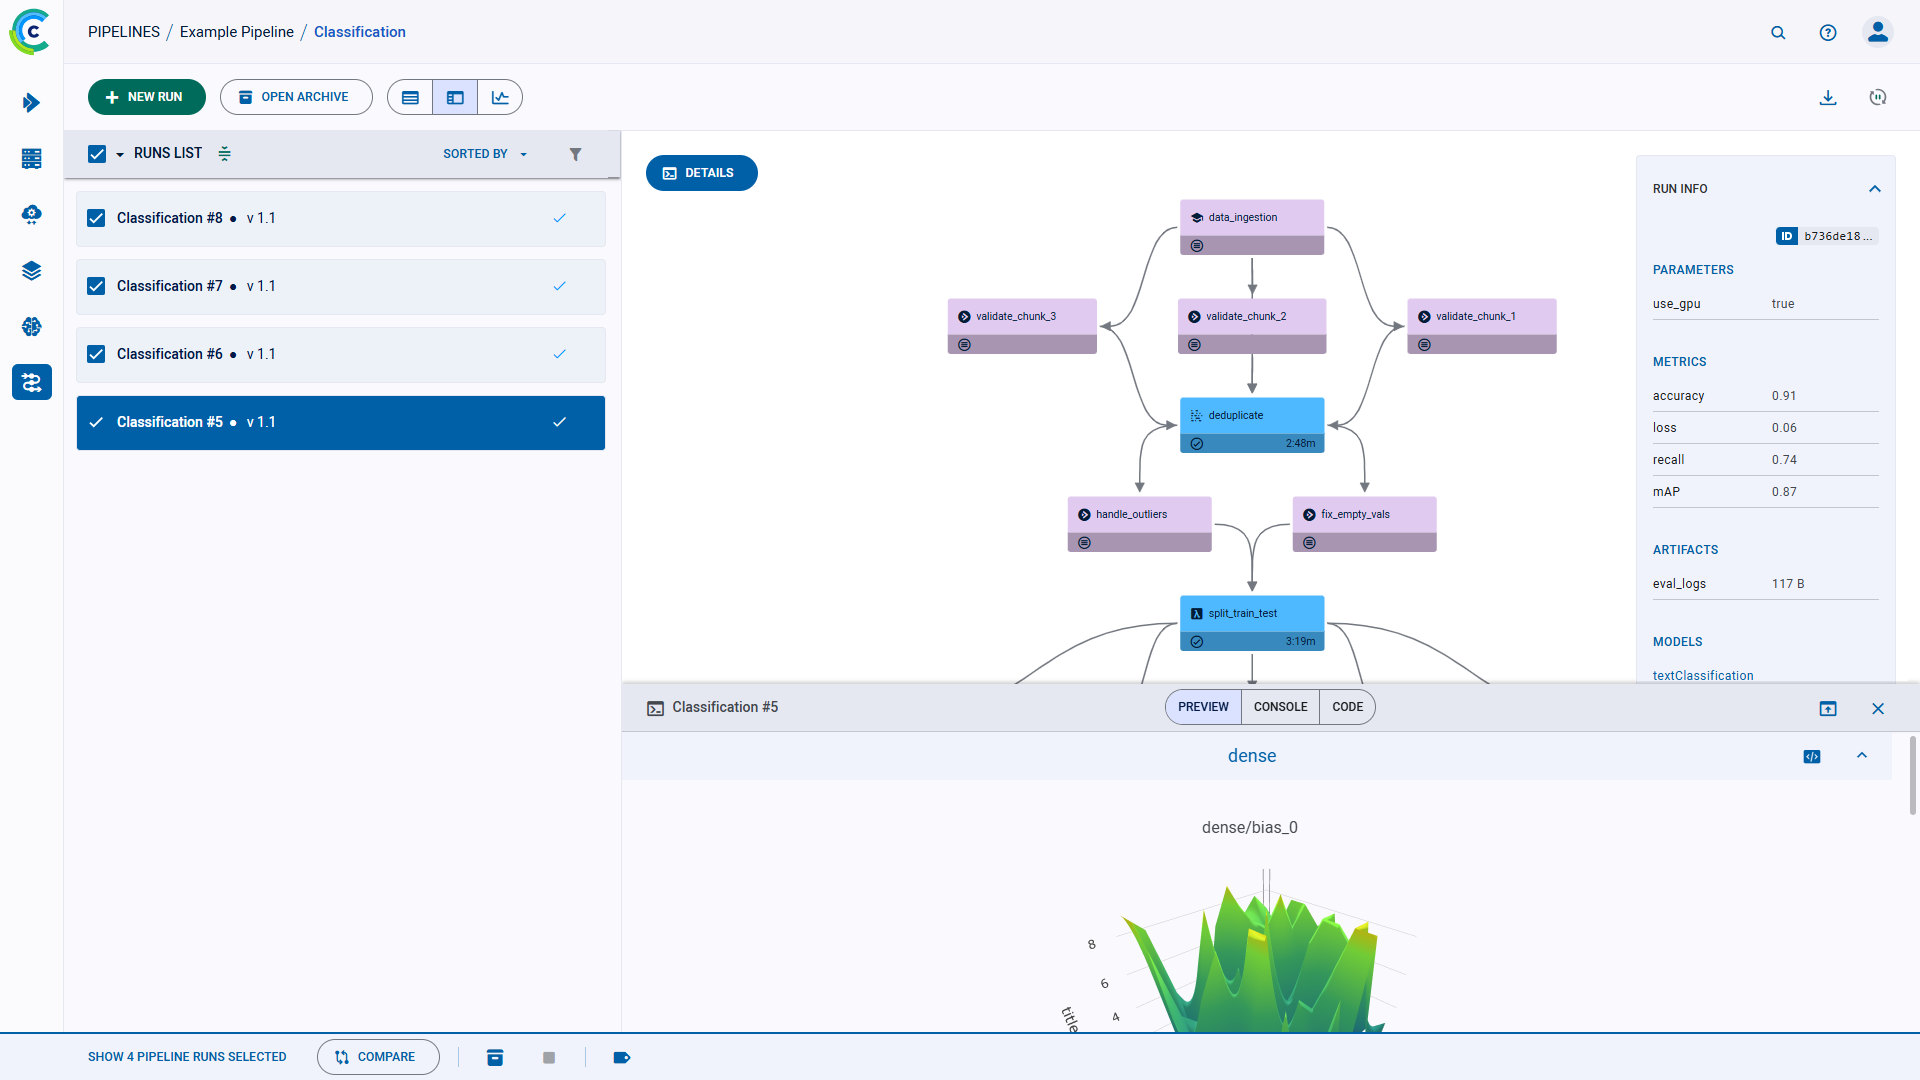The width and height of the screenshot is (1920, 1080).
Task: Open the search magnifier icon
Action: click(1778, 32)
